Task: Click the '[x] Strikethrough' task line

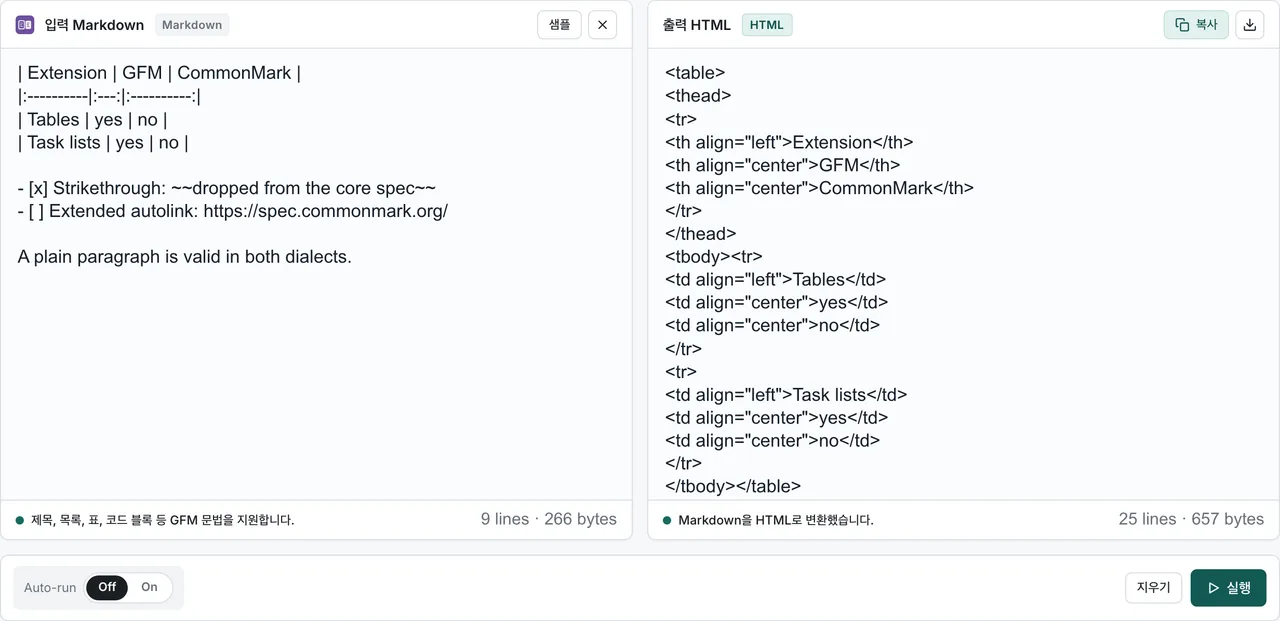Action: [227, 188]
